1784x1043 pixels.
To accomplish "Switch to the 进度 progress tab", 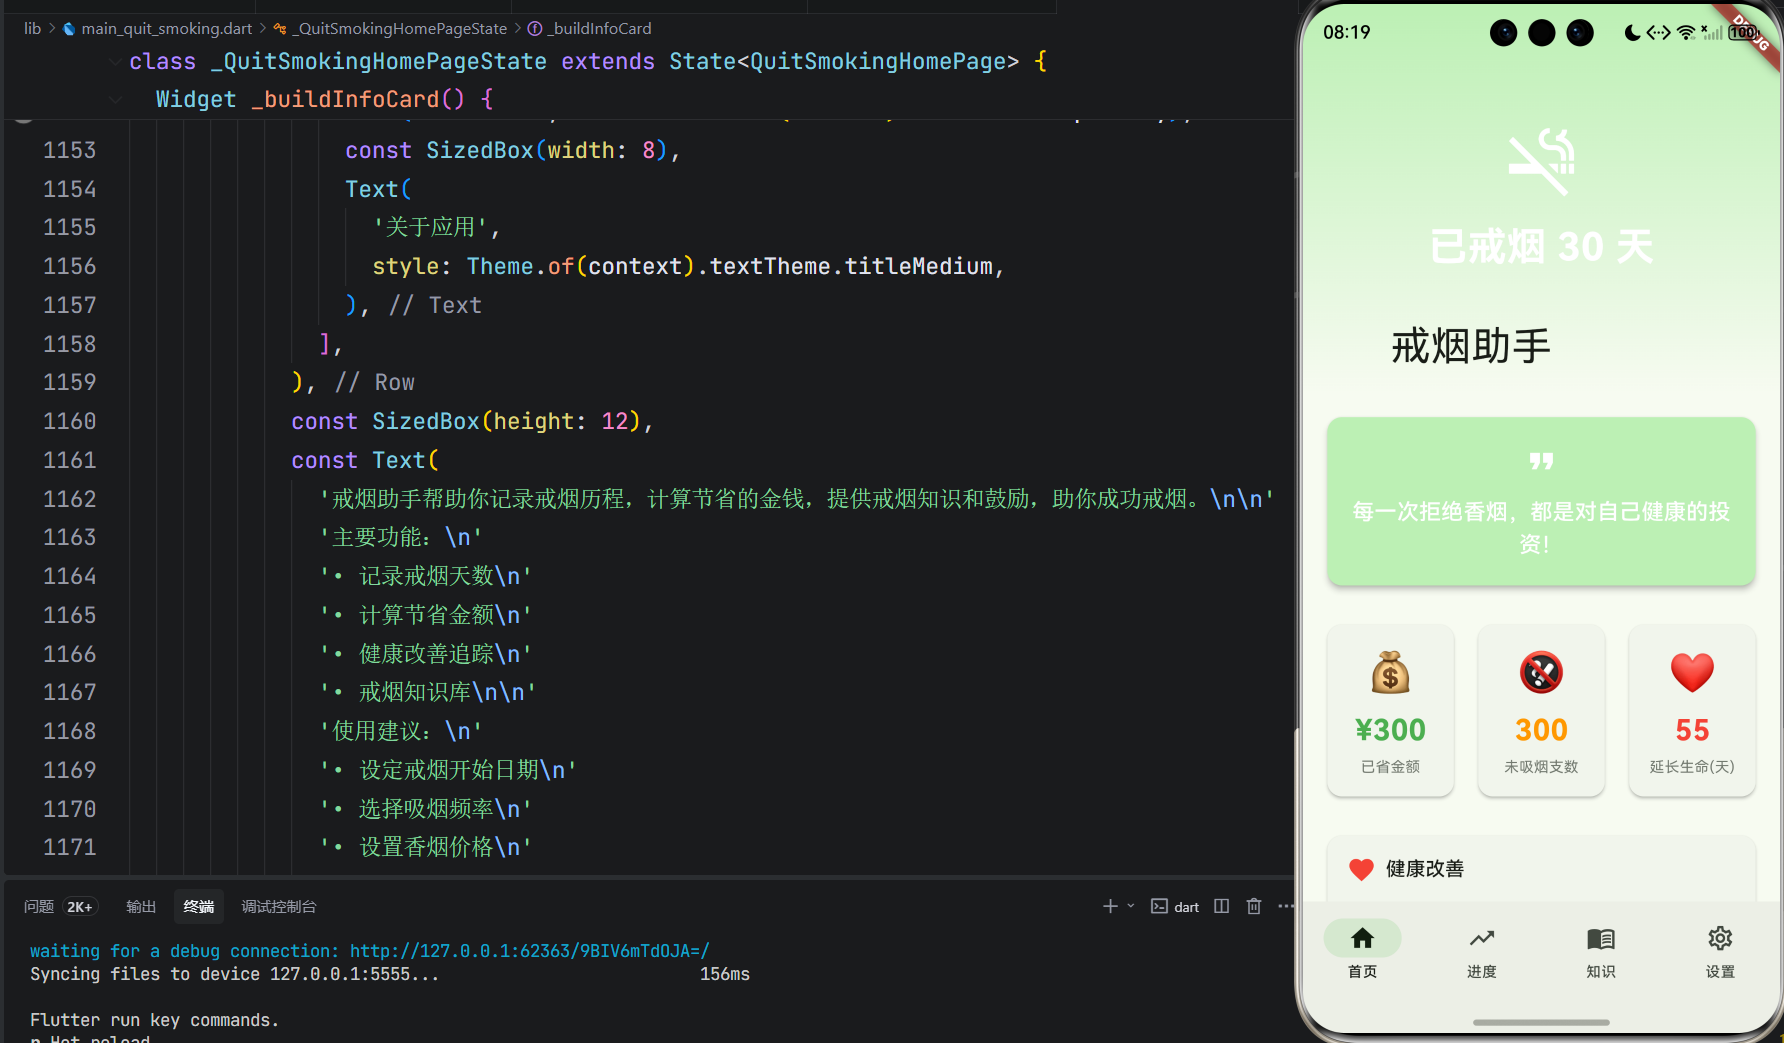I will point(1481,950).
